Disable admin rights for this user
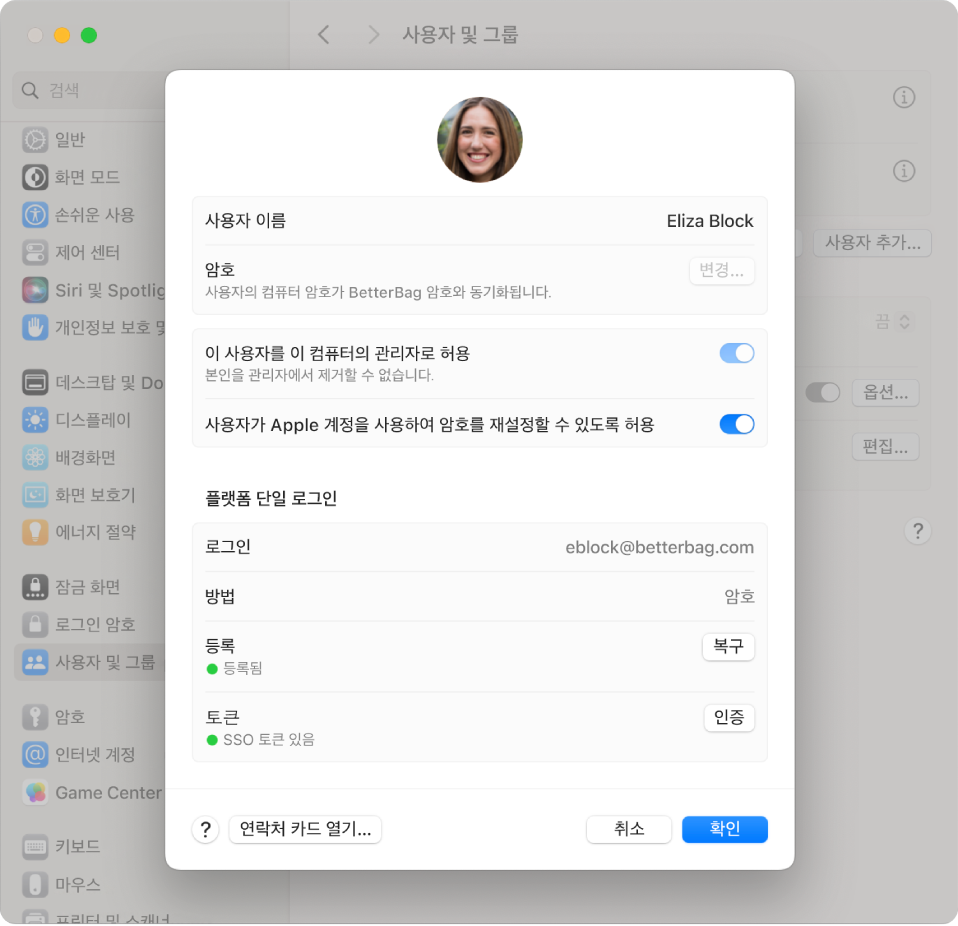958x926 pixels. 737,353
